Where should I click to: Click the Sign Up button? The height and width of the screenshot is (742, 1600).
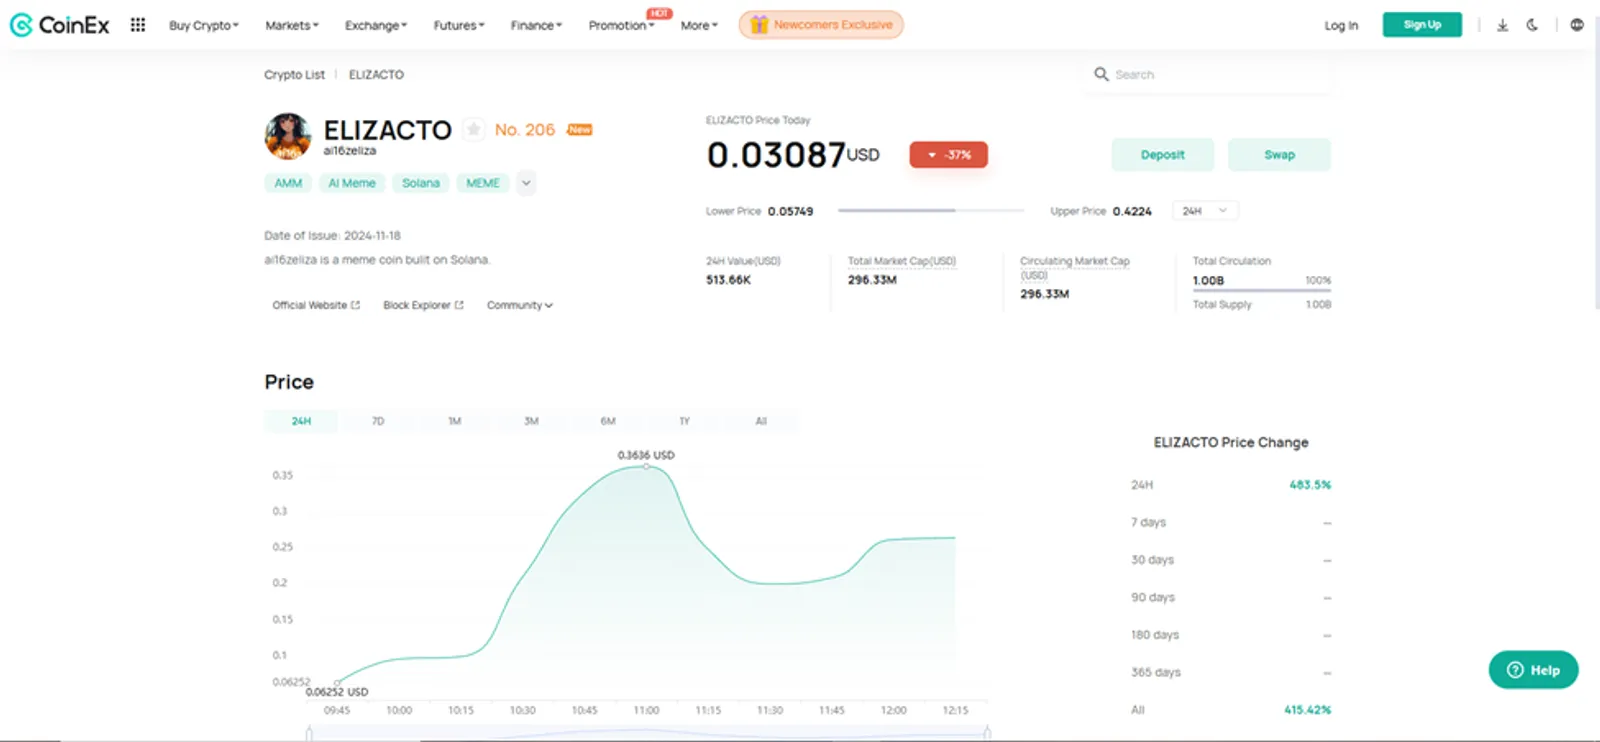pyautogui.click(x=1422, y=25)
